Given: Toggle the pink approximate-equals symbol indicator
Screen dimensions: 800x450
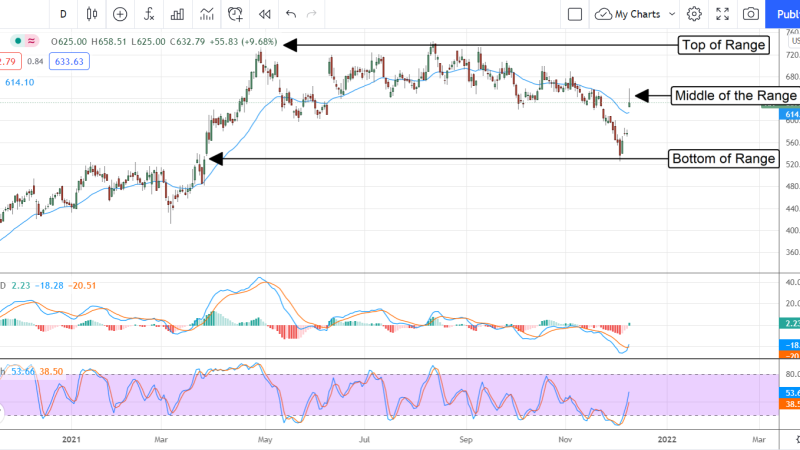Looking at the screenshot, I should point(31,41).
